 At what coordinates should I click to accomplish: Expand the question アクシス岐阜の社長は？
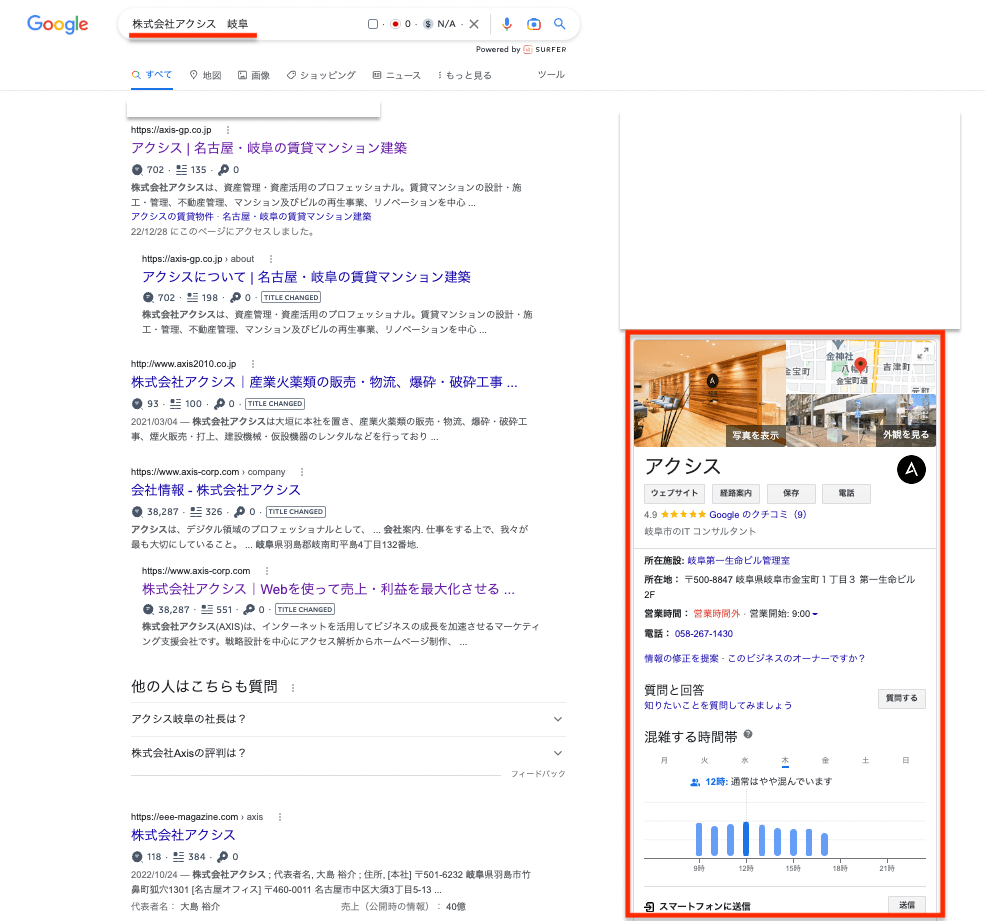click(x=348, y=719)
